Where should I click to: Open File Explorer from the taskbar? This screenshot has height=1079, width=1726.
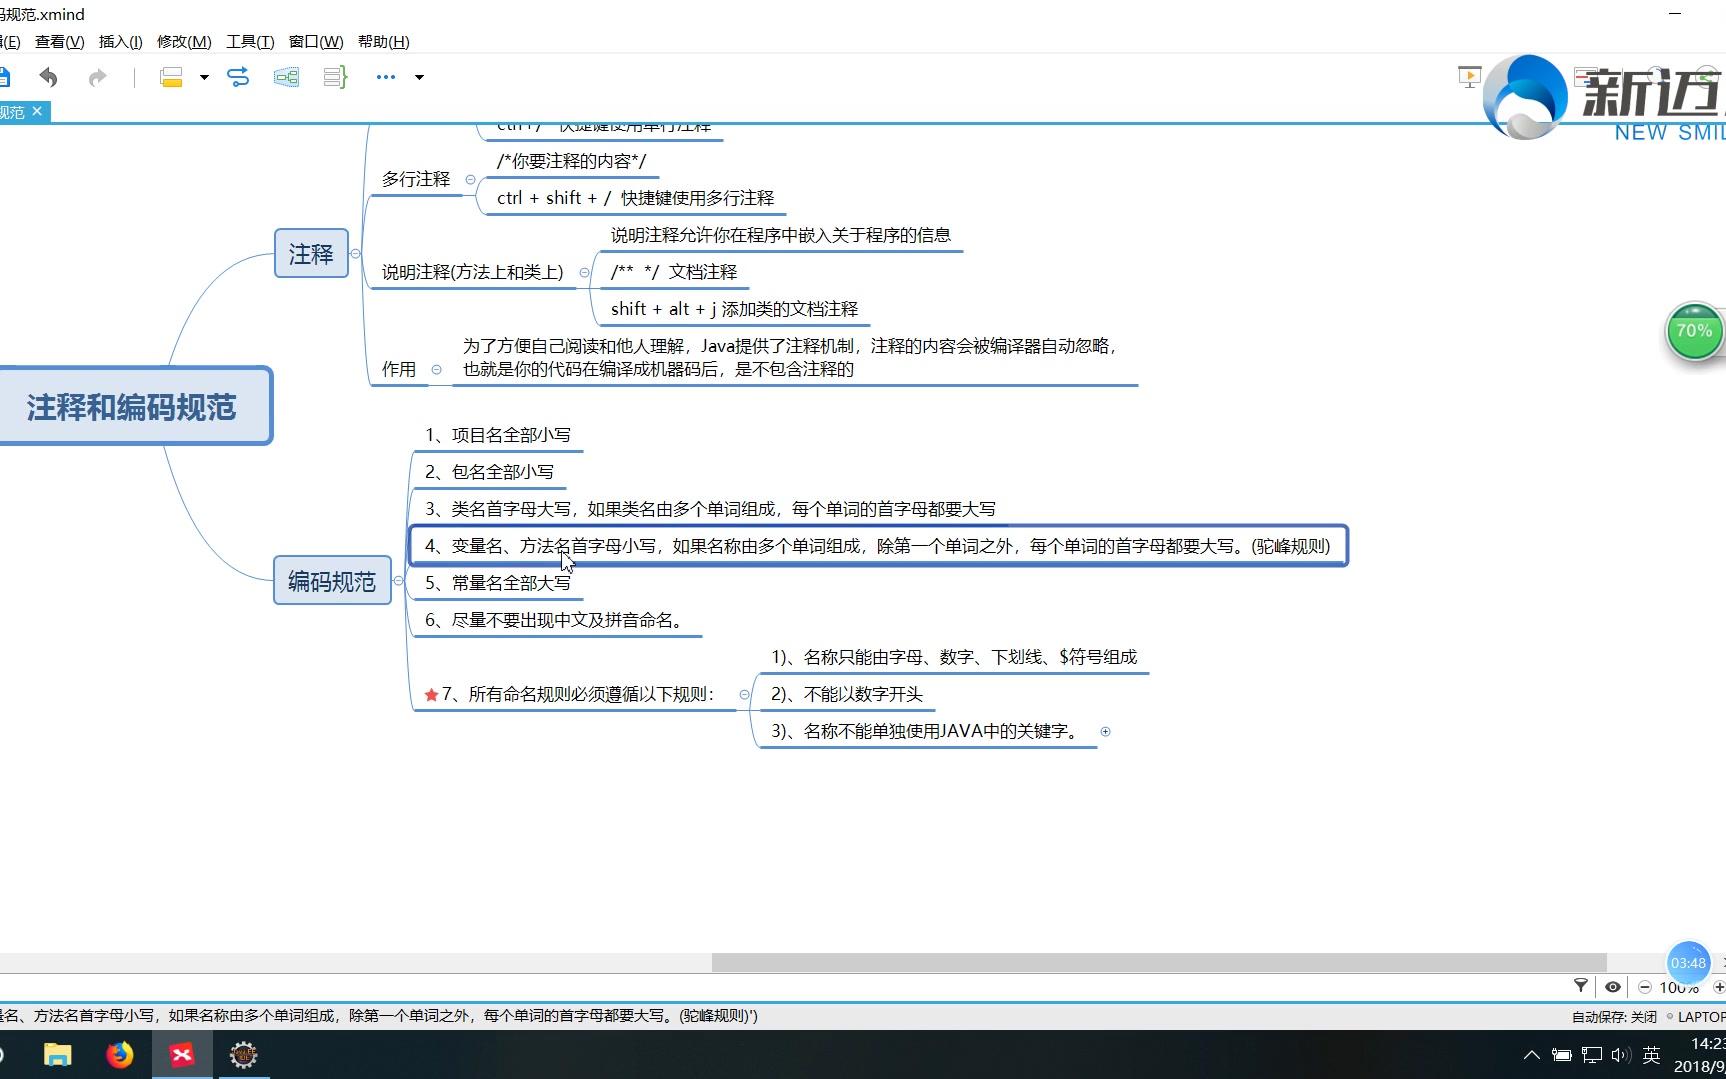58,1055
